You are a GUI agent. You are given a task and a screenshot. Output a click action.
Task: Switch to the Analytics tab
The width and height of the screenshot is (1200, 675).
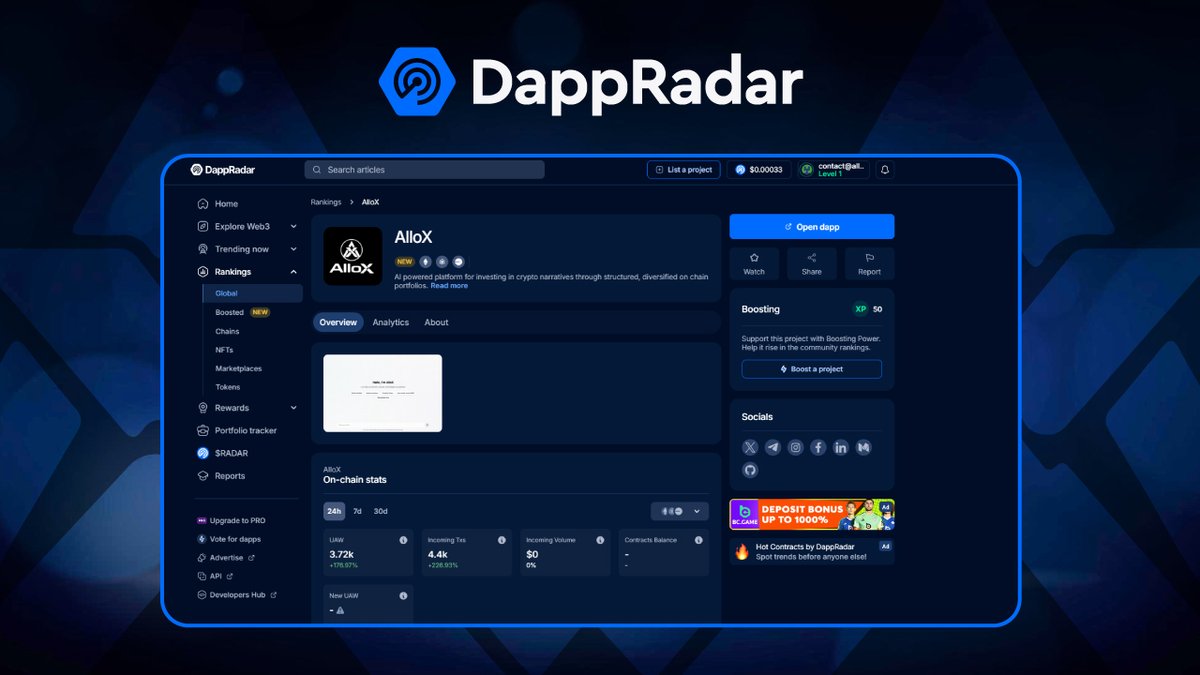point(391,322)
